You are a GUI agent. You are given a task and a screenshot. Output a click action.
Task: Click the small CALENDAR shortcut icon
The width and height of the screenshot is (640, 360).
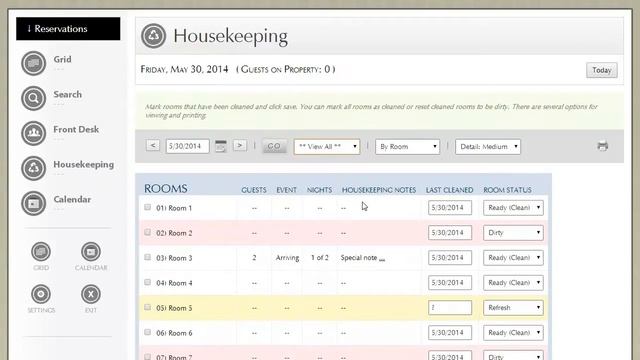[91, 252]
